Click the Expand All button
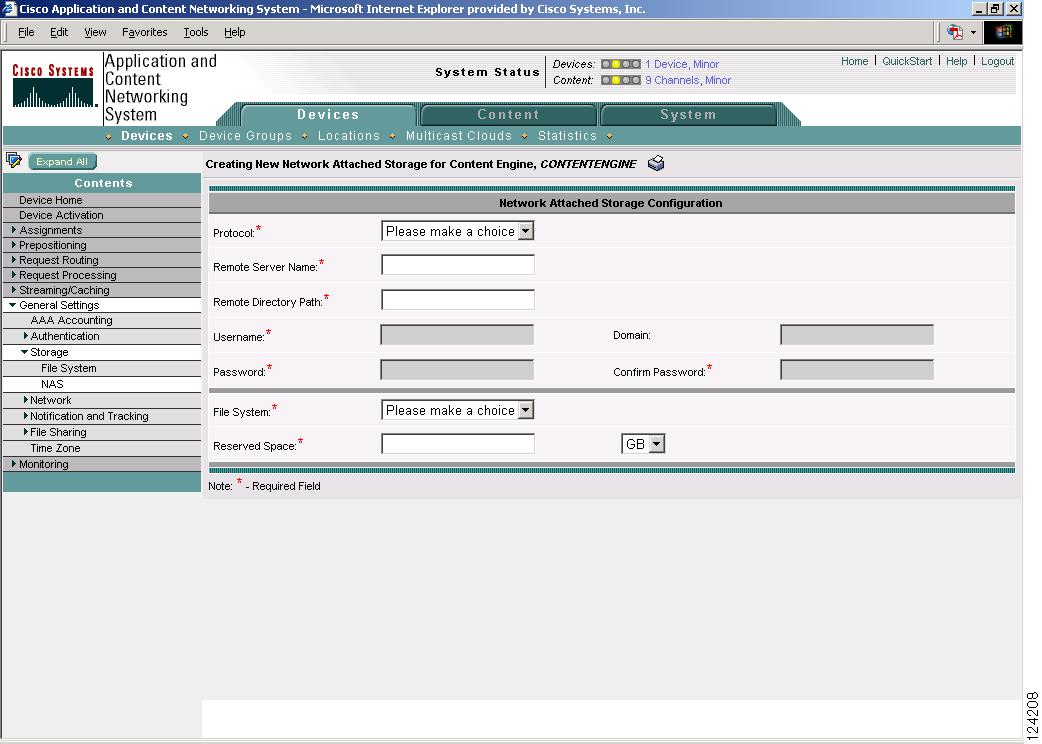This screenshot has height=744, width=1042. (62, 161)
